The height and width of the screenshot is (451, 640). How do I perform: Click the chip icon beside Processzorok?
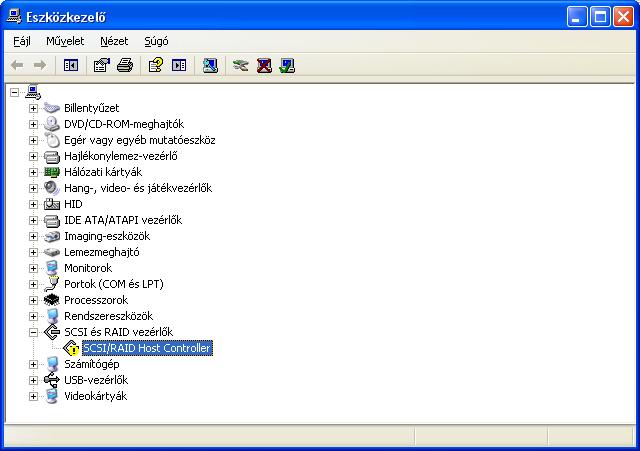51,300
